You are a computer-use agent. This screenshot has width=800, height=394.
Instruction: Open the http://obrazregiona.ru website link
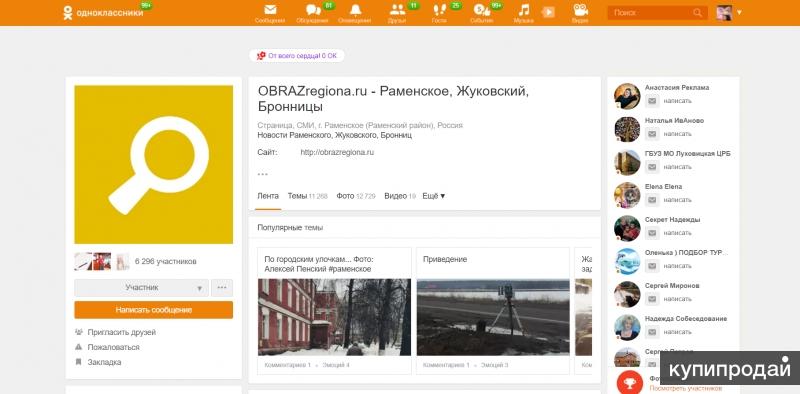(x=337, y=152)
